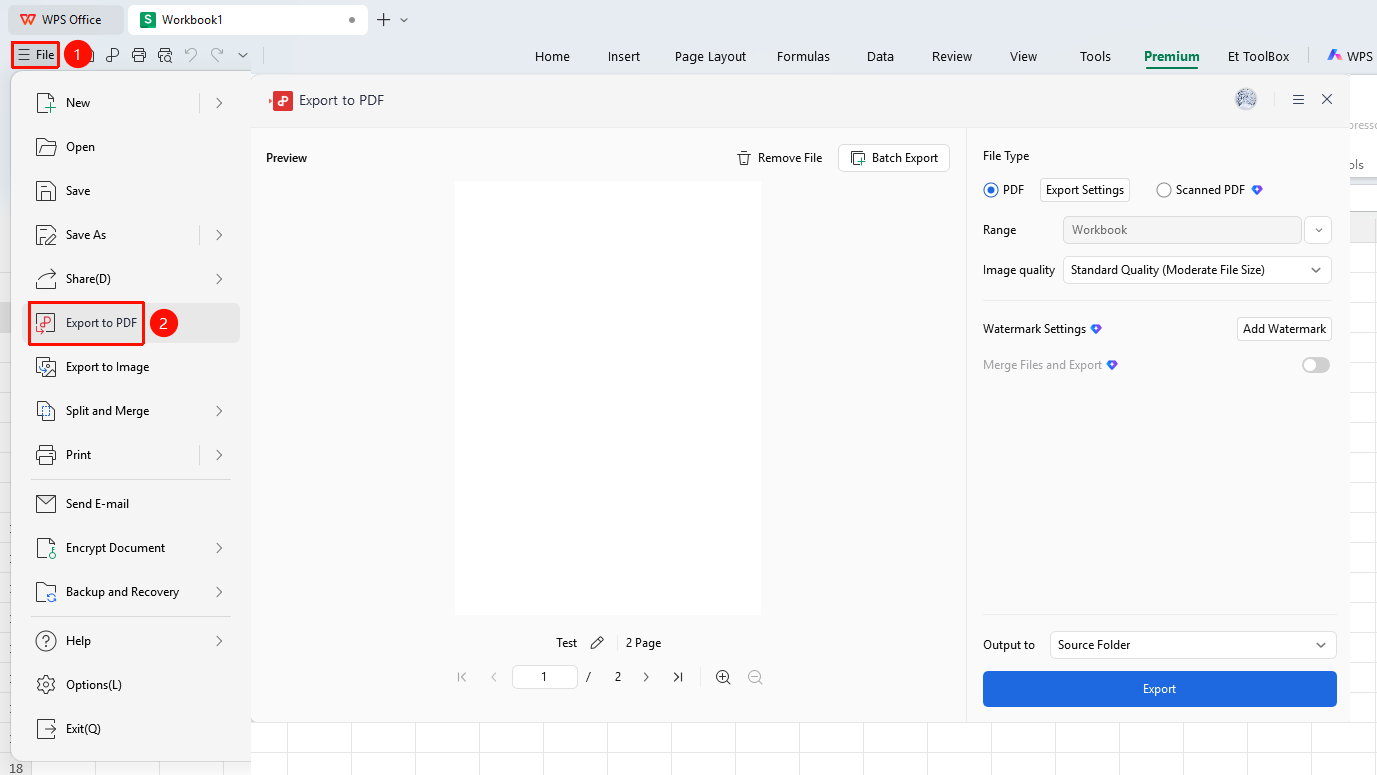
Task: Select Backup and Recovery menu item
Action: click(131, 592)
